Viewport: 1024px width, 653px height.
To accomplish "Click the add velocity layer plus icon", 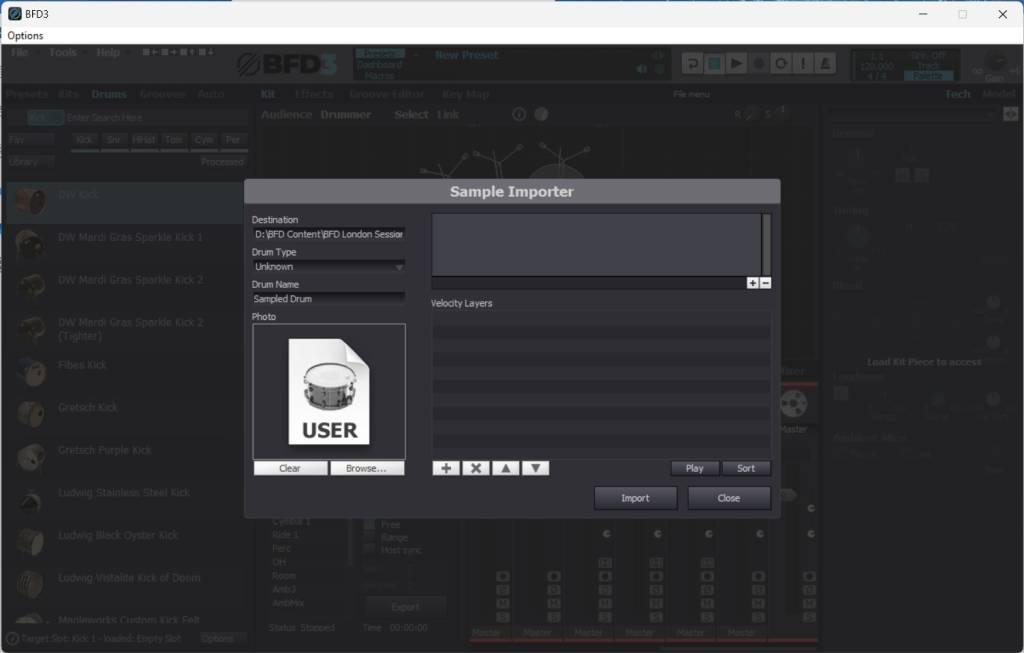I will [445, 467].
